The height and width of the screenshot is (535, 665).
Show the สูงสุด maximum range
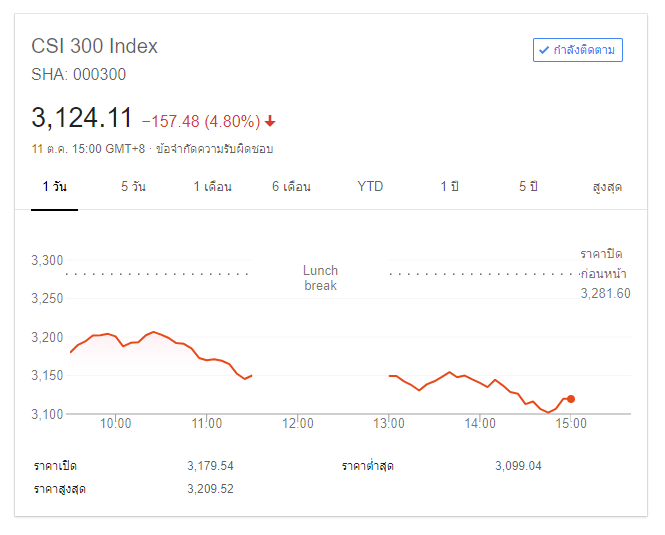pyautogui.click(x=607, y=187)
